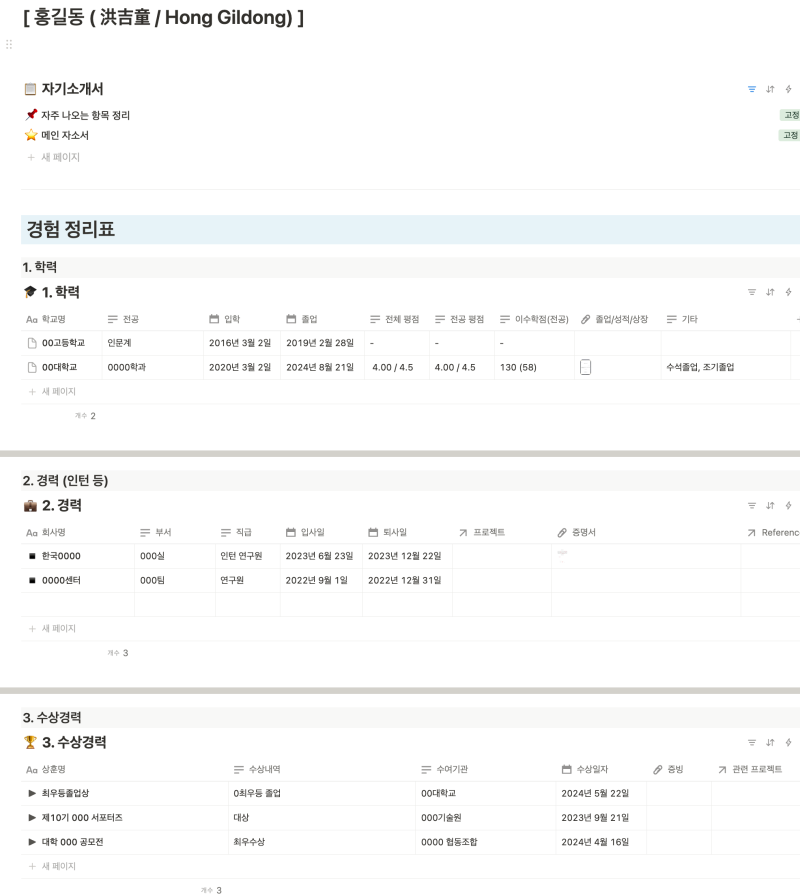
Task: Open the 자주 나오는 항목 정리 page
Action: click(x=85, y=115)
